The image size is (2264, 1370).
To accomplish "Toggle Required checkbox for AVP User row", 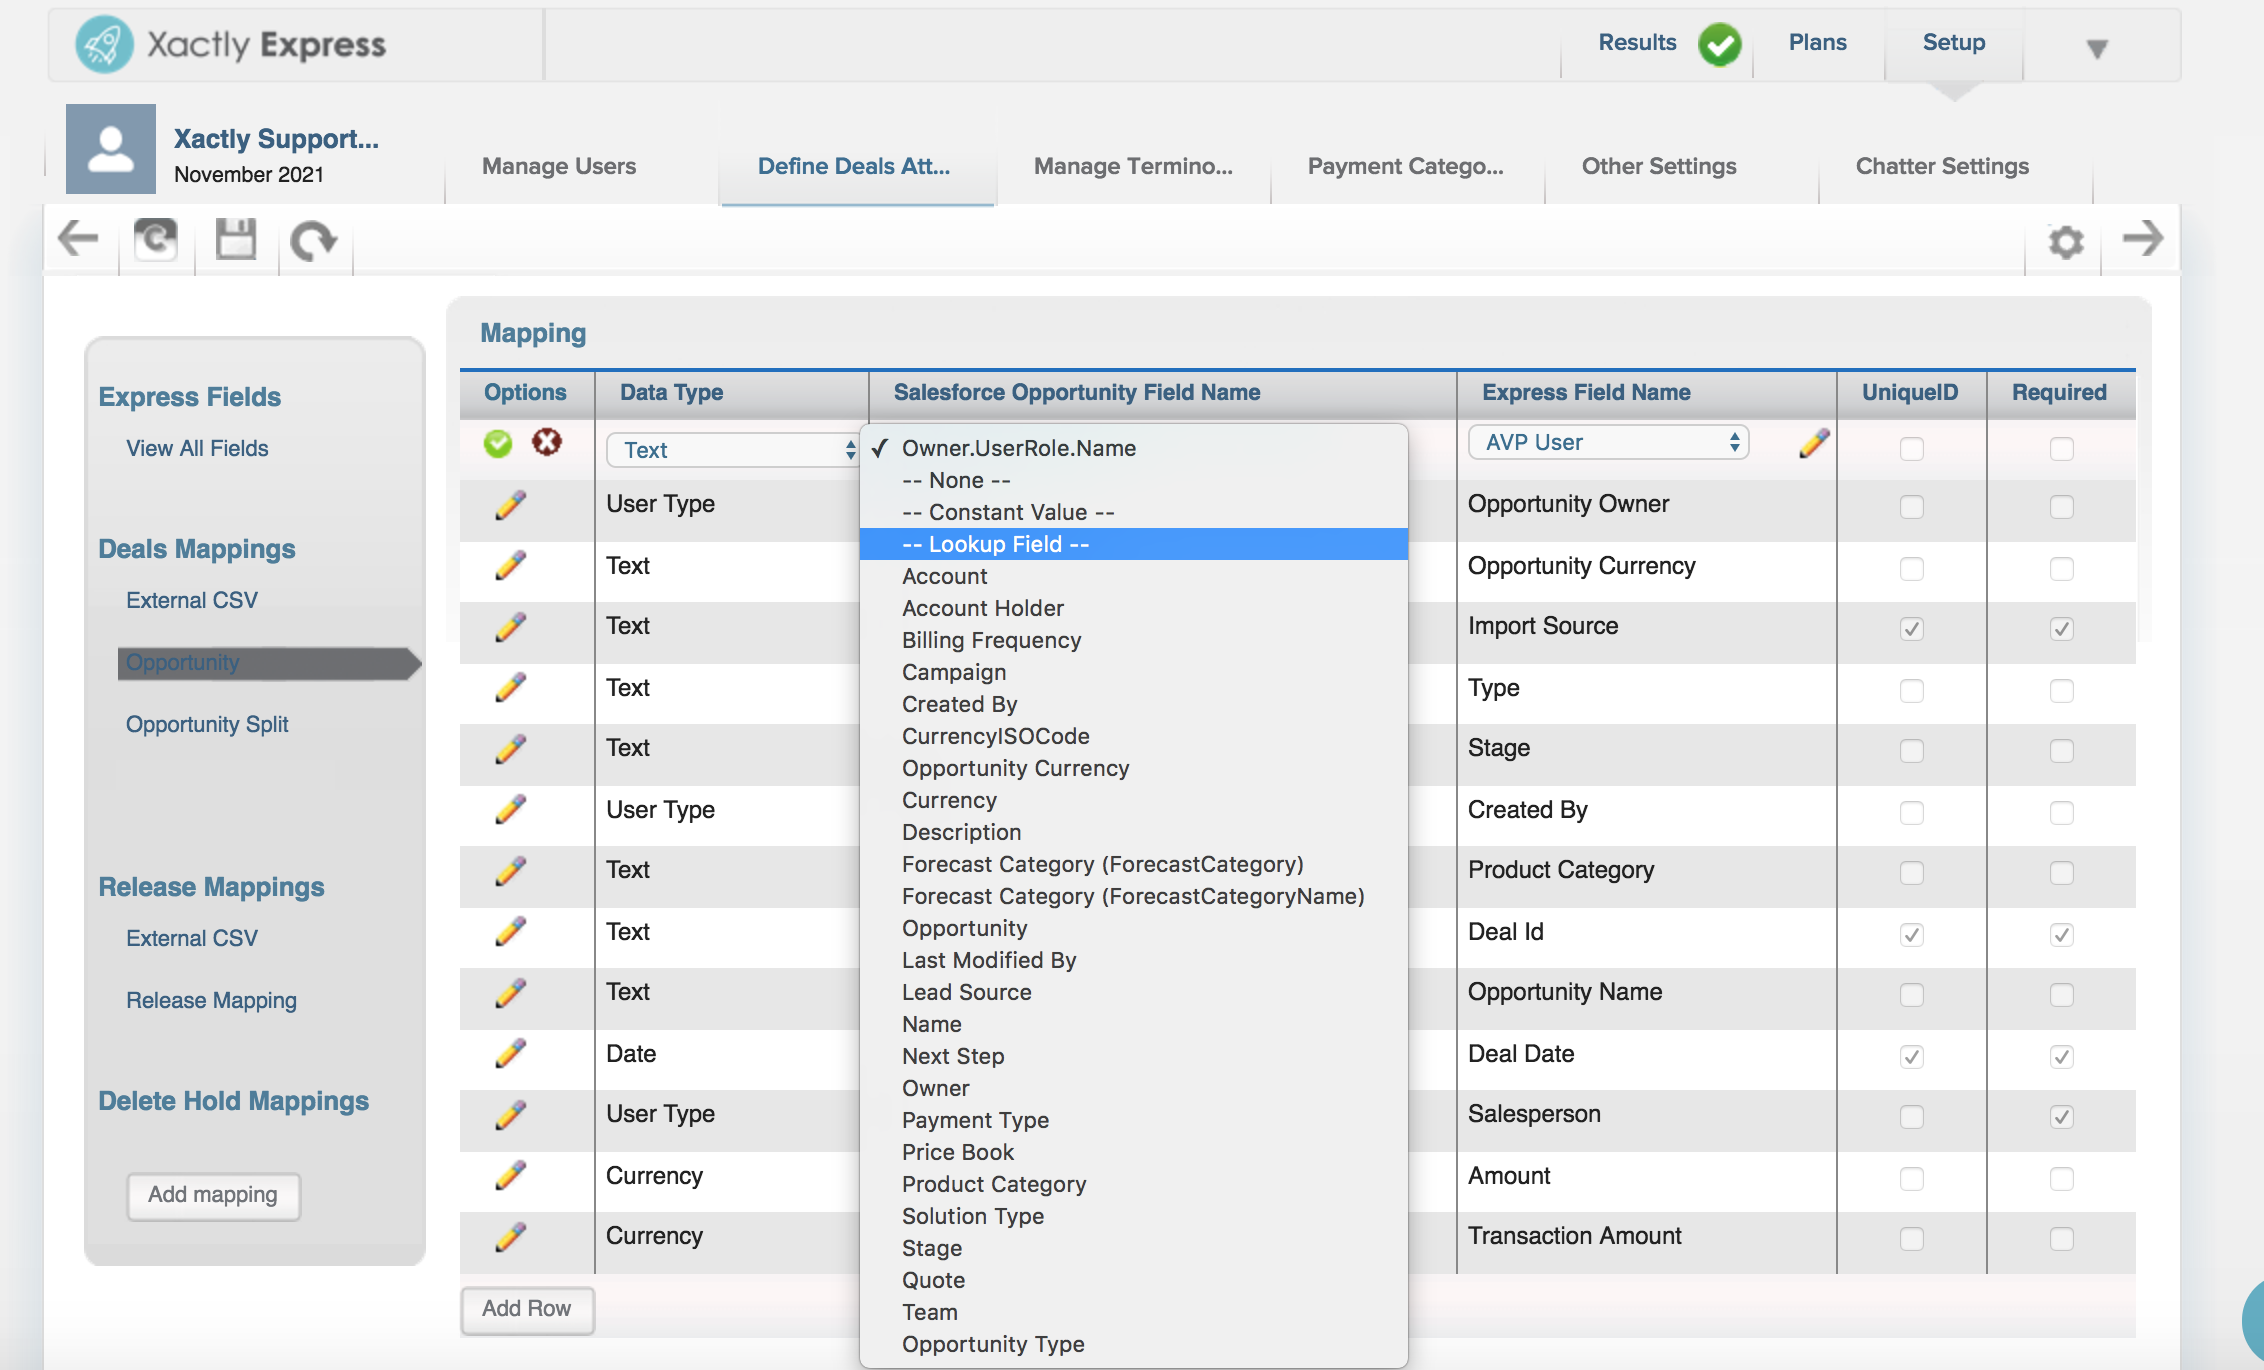I will pyautogui.click(x=2061, y=449).
